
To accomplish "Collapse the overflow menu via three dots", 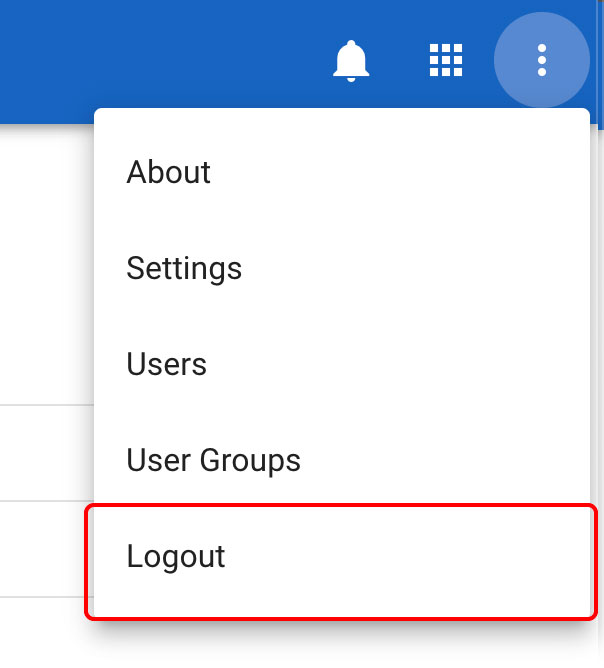I will (542, 60).
